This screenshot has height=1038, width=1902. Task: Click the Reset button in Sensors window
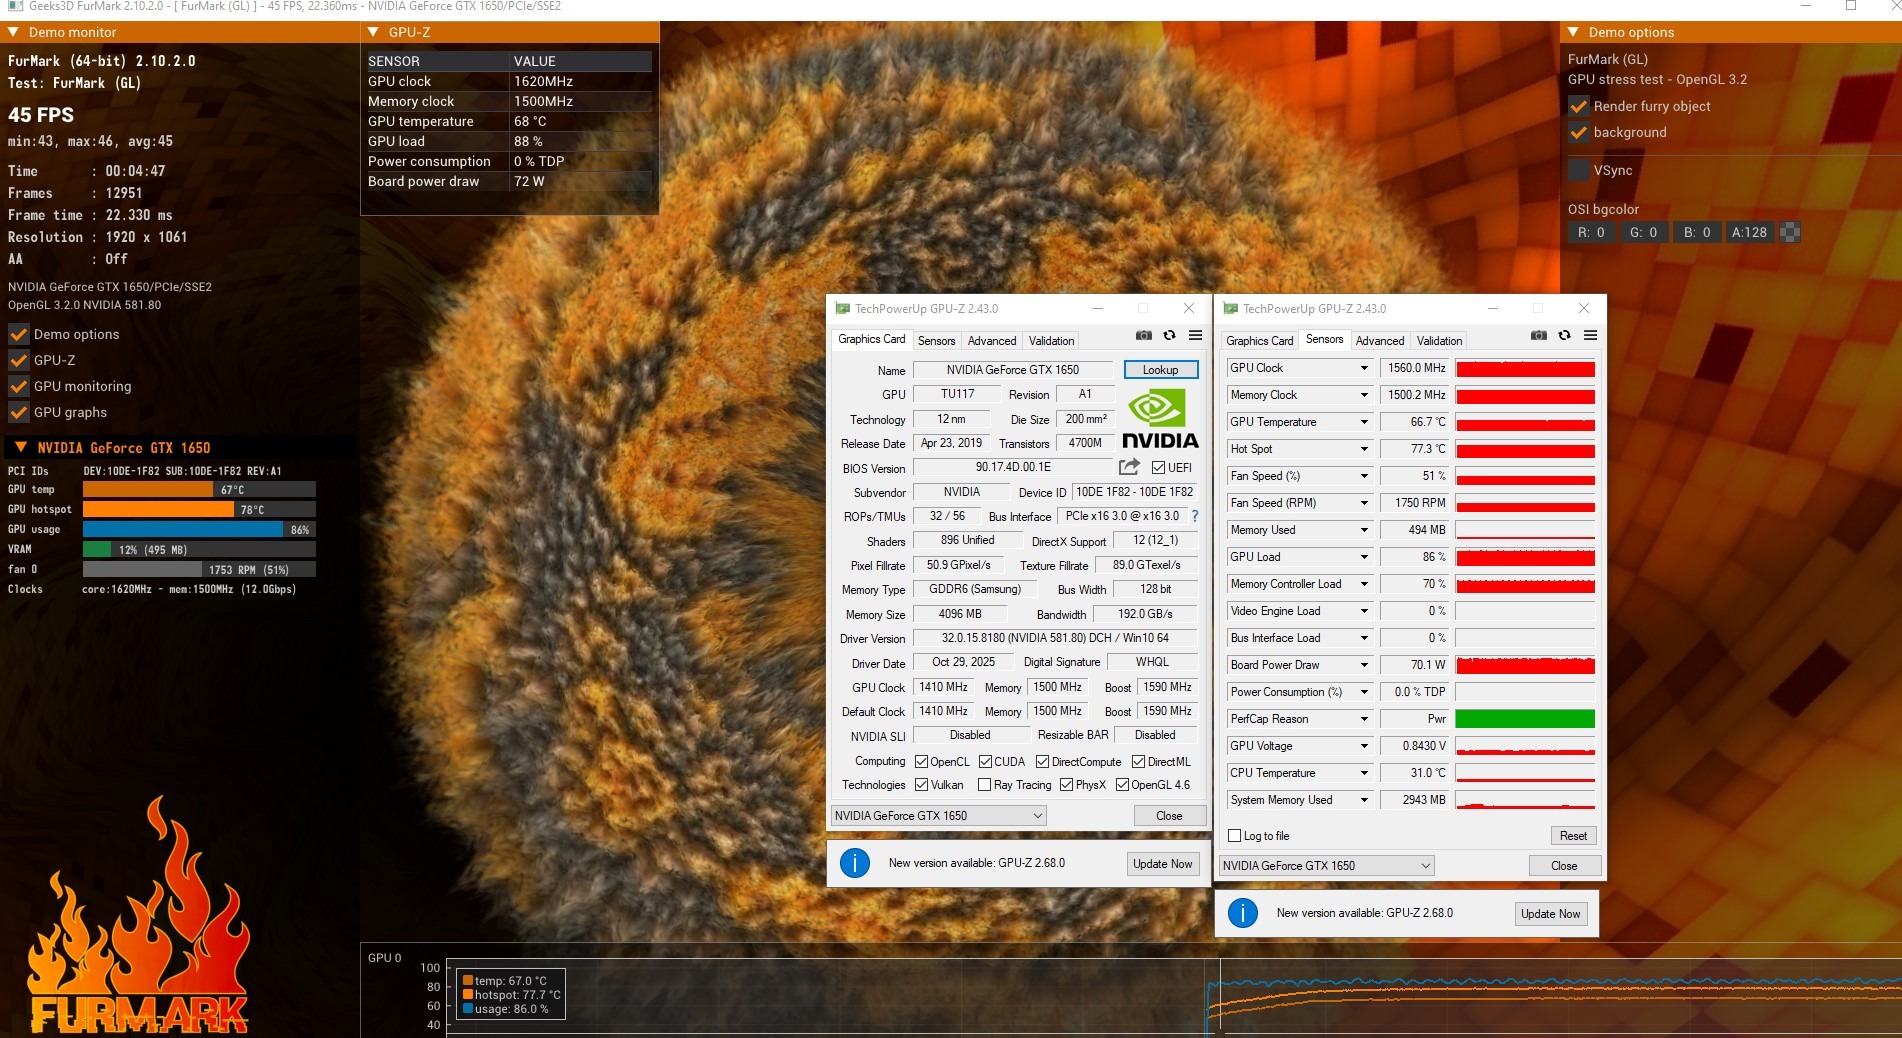click(x=1573, y=836)
